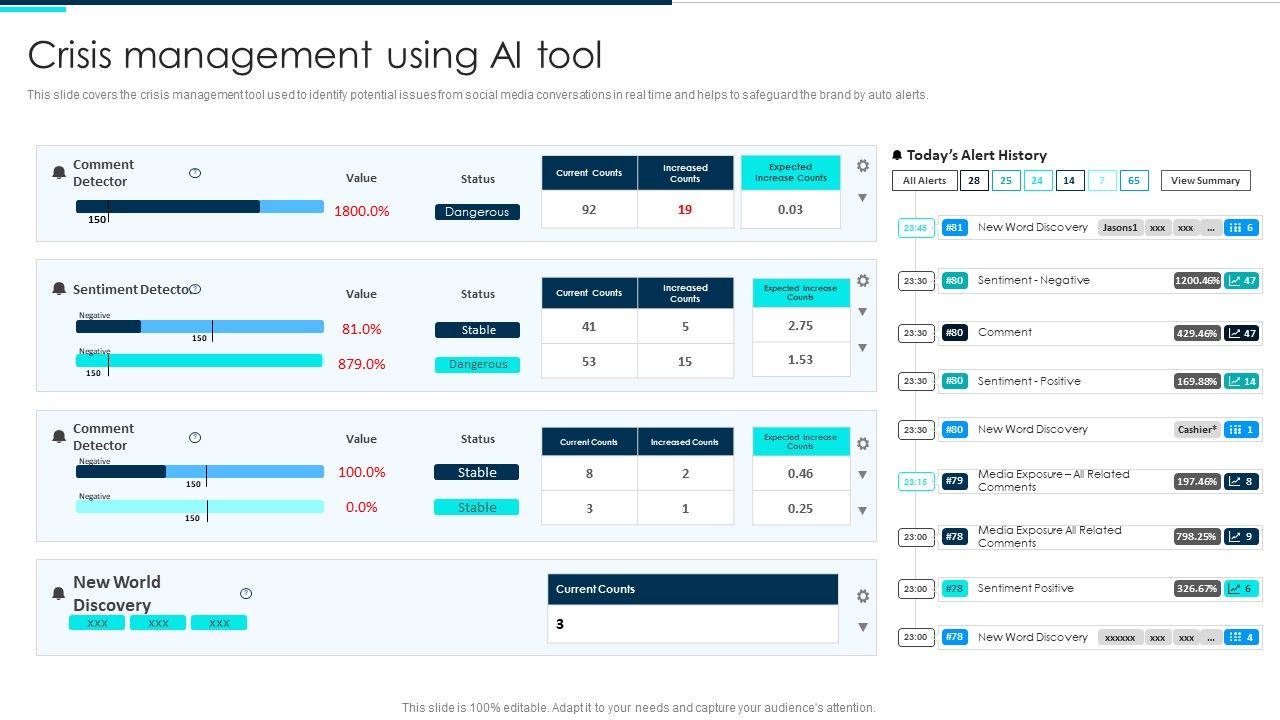Select the 65 alert filter tab

[1133, 181]
